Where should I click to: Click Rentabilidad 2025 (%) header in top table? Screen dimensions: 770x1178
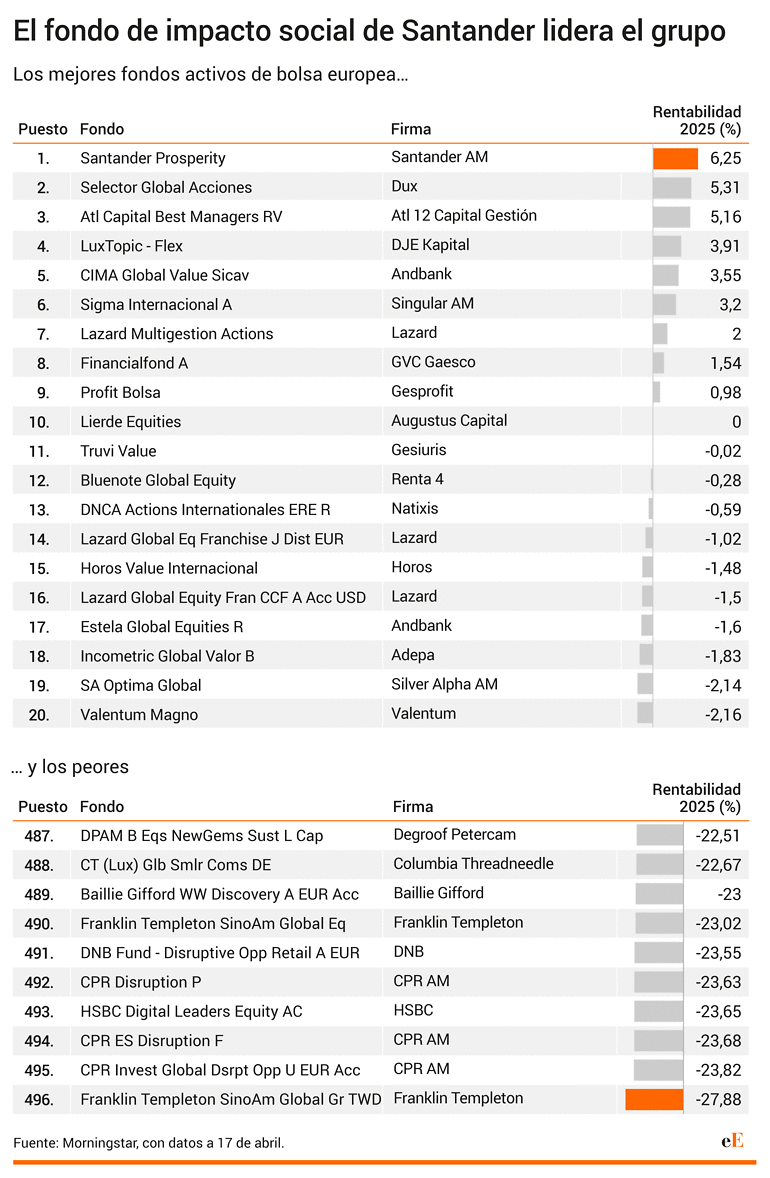tap(696, 120)
